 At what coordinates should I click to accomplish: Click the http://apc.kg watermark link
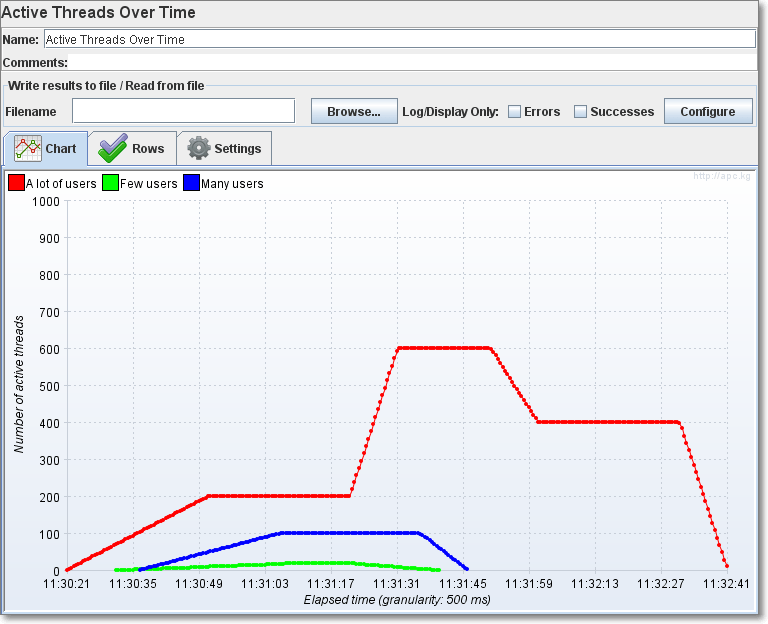pos(721,176)
